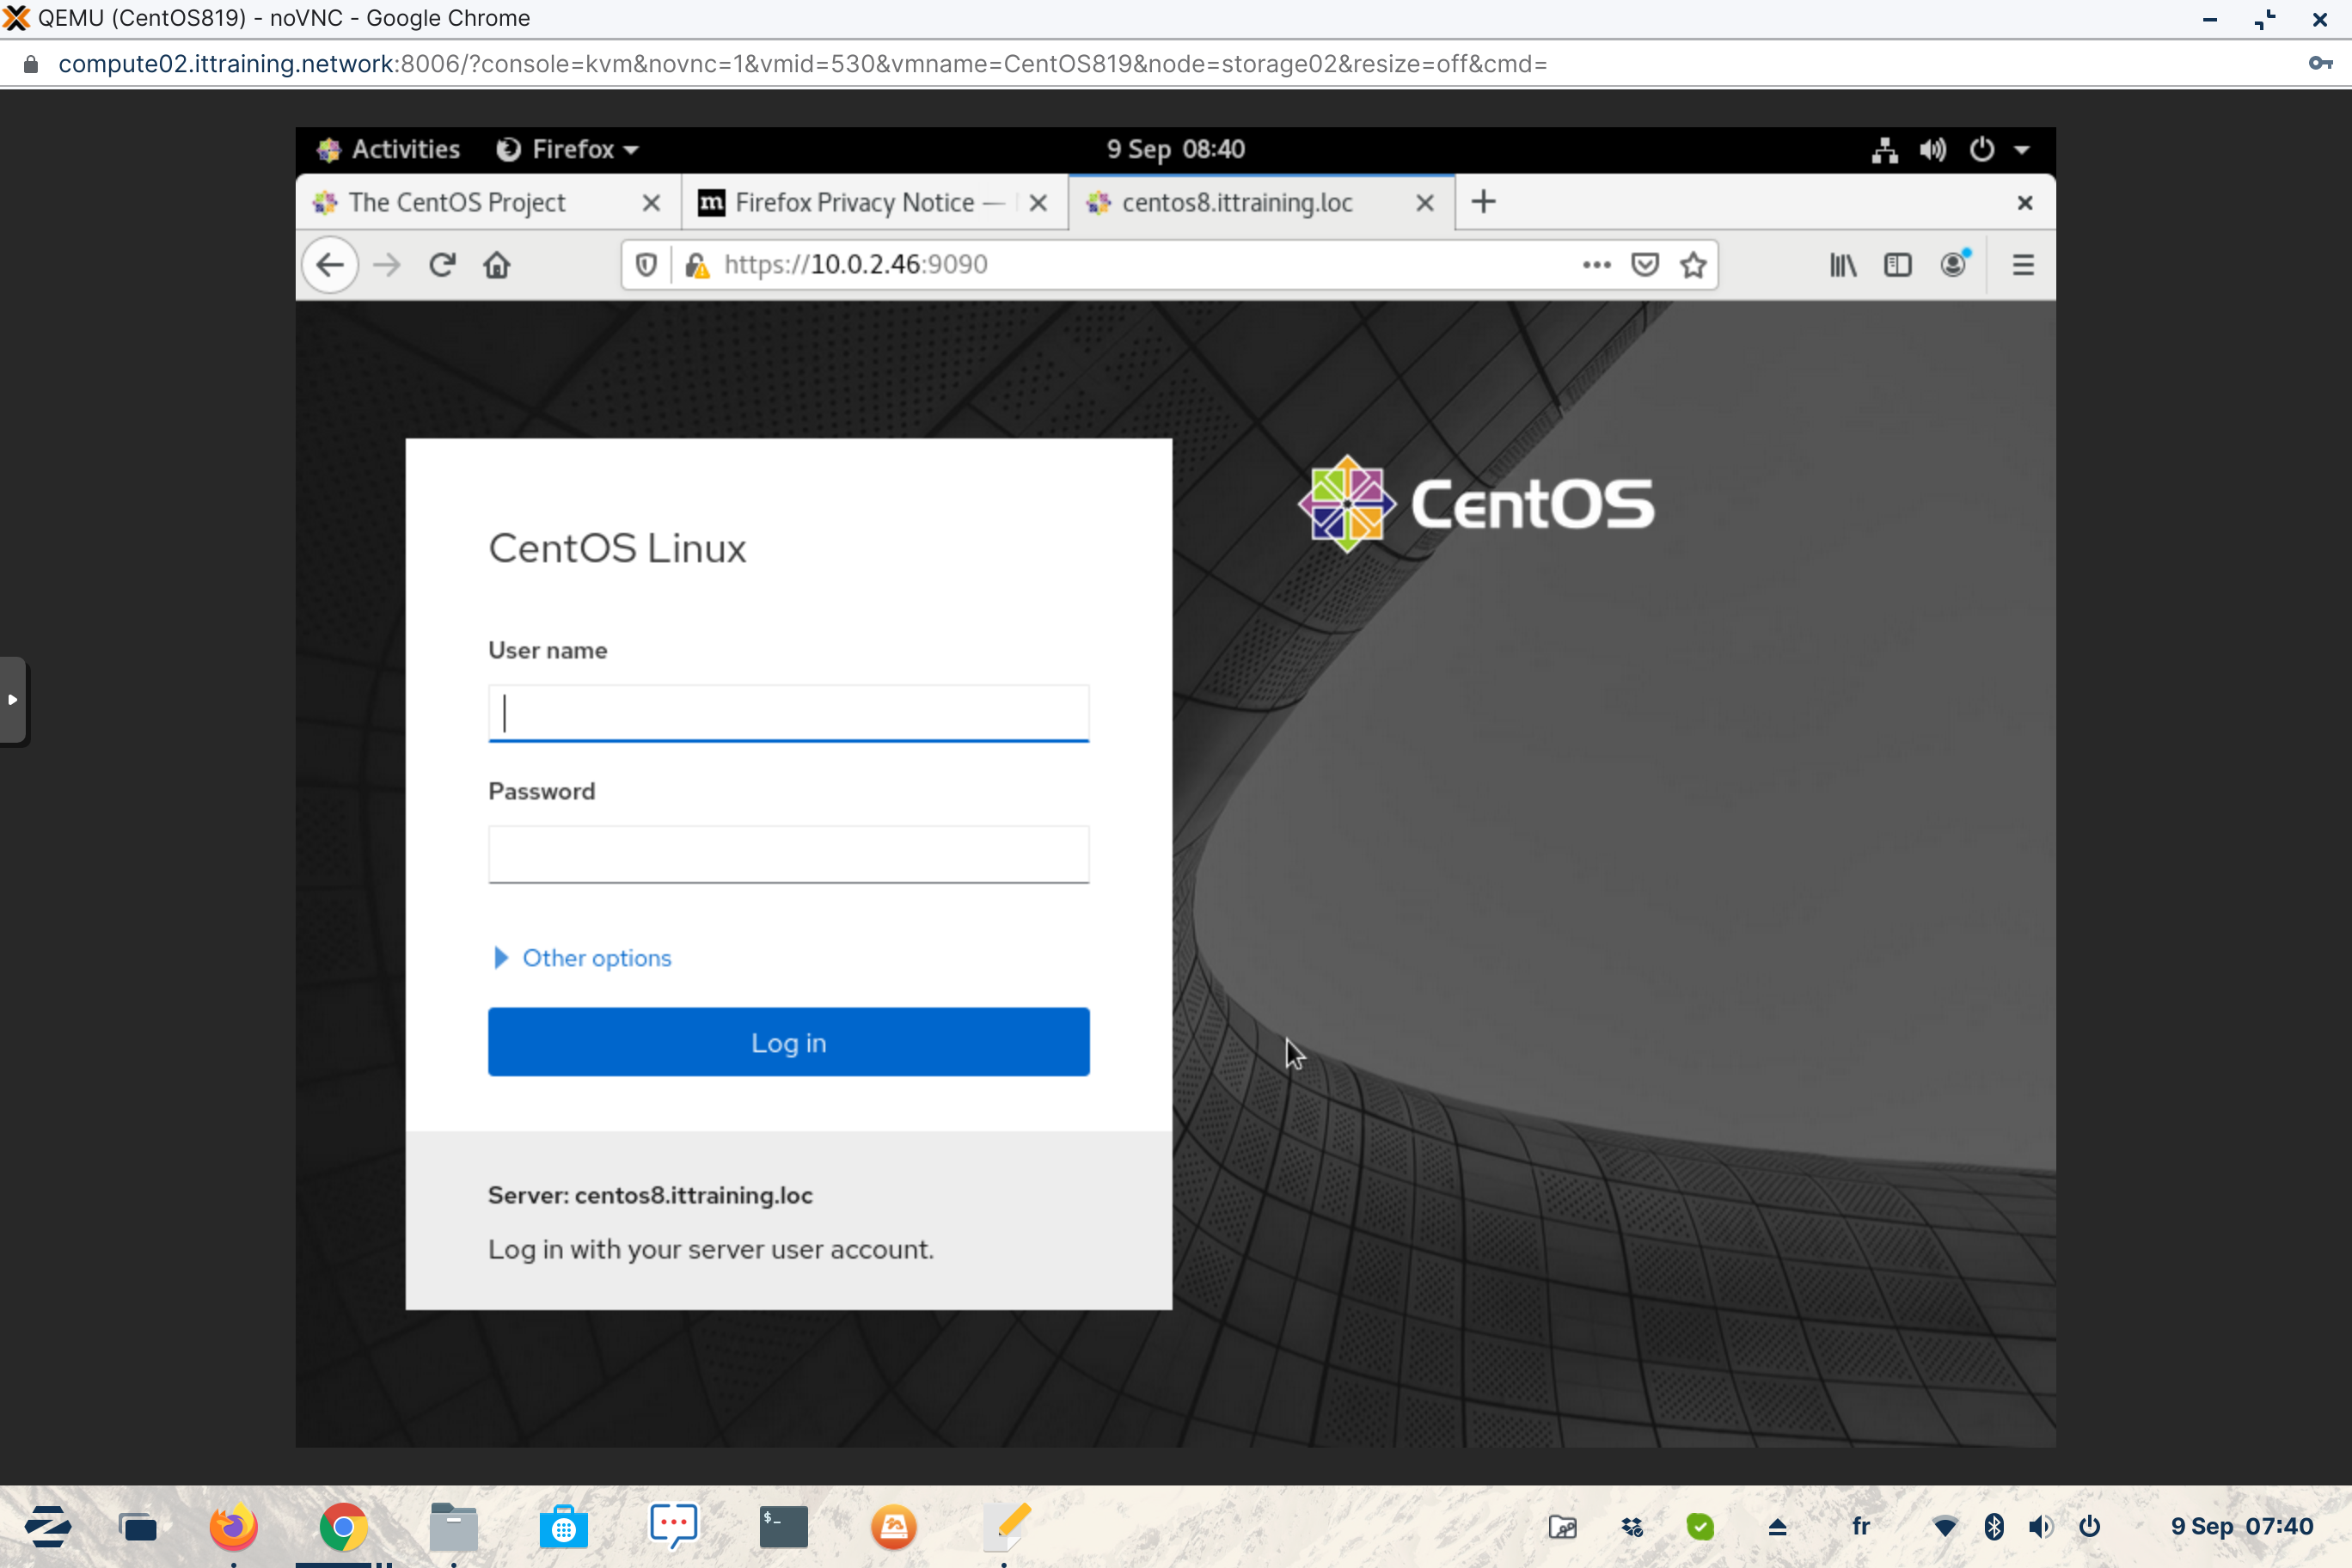The width and height of the screenshot is (2352, 1568).
Task: Expand GNOME system menu arrow
Action: pyautogui.click(x=2022, y=150)
